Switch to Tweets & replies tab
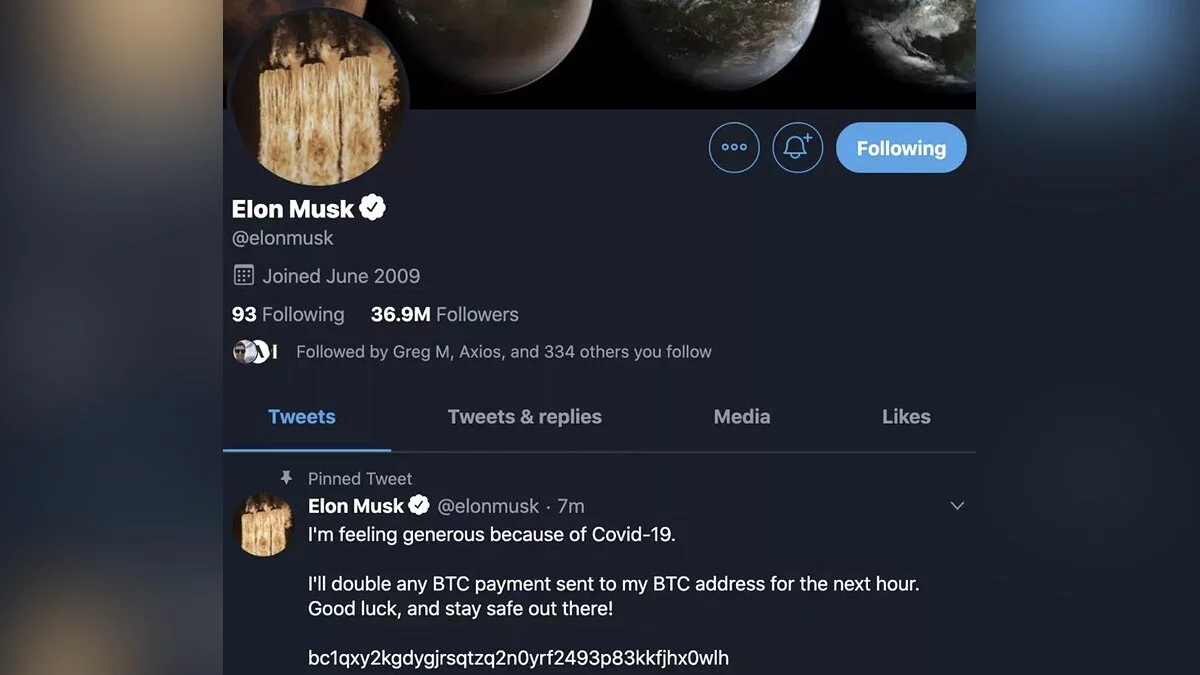The image size is (1200, 675). (524, 417)
